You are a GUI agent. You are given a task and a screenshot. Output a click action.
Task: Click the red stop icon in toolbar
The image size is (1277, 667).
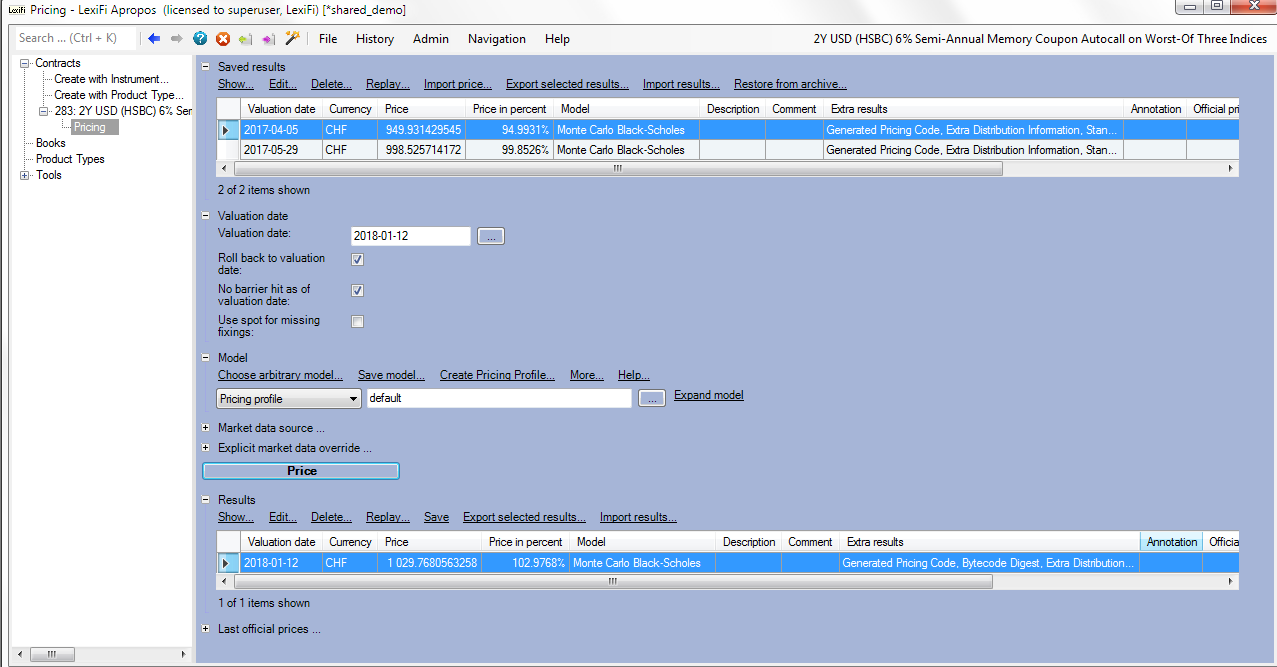(x=223, y=39)
